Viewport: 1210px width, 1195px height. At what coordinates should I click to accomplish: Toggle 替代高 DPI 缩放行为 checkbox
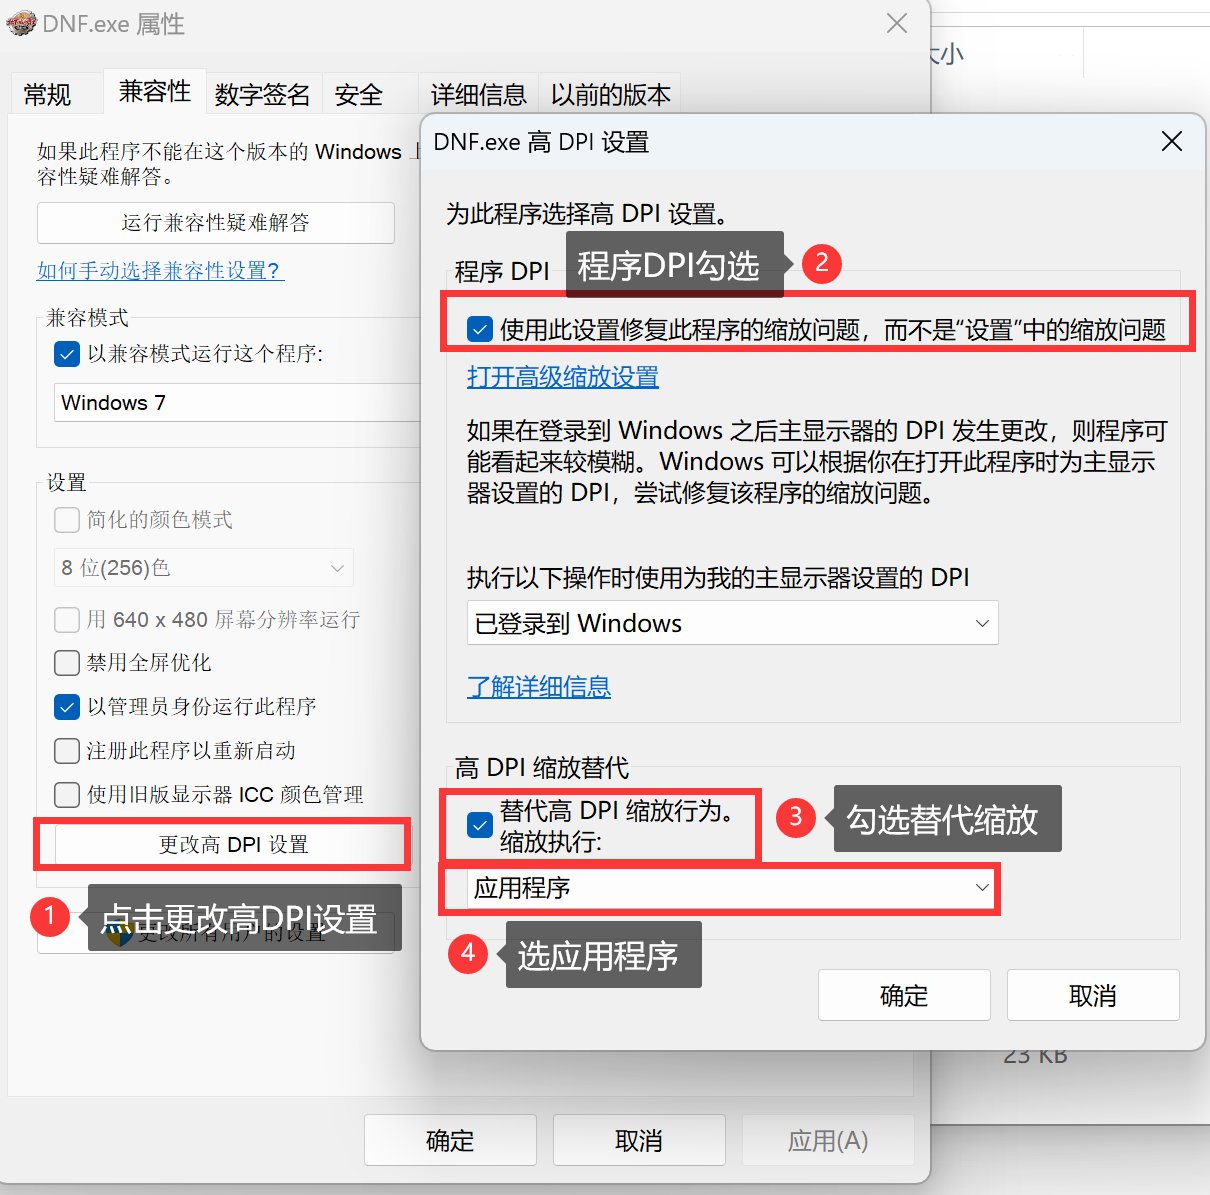[480, 826]
